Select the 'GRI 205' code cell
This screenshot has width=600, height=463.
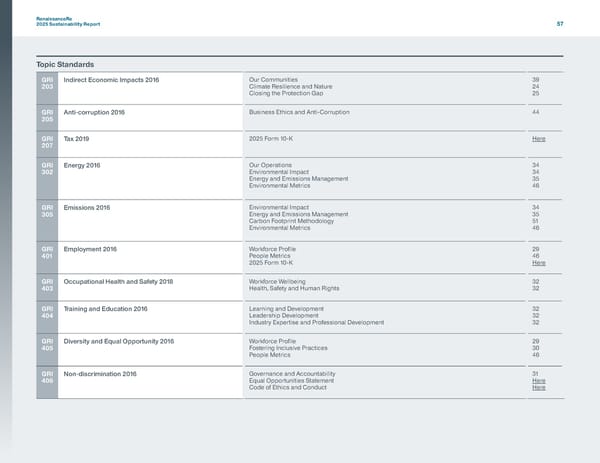point(47,118)
